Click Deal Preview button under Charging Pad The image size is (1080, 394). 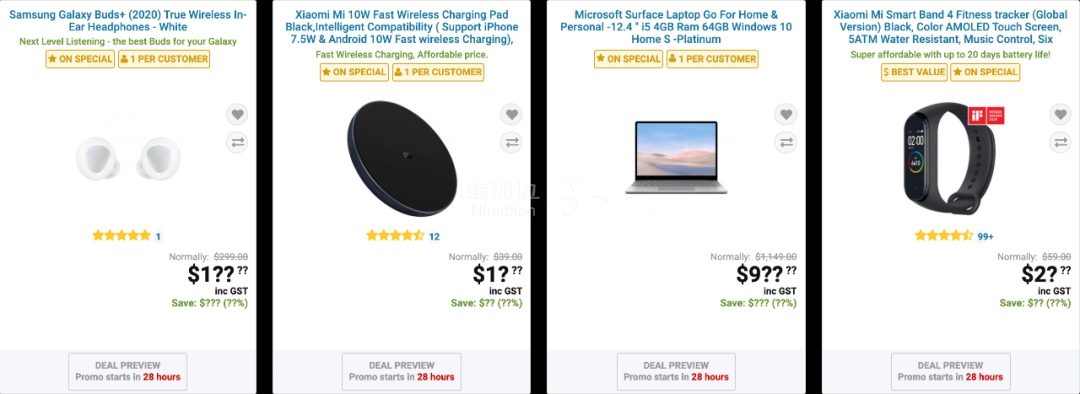[x=402, y=371]
